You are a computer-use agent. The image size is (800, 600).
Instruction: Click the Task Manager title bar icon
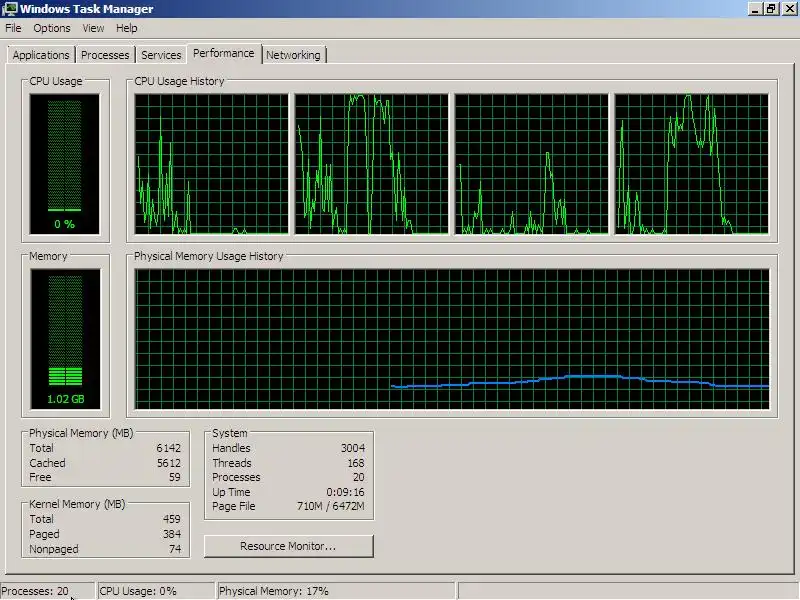[x=10, y=9]
